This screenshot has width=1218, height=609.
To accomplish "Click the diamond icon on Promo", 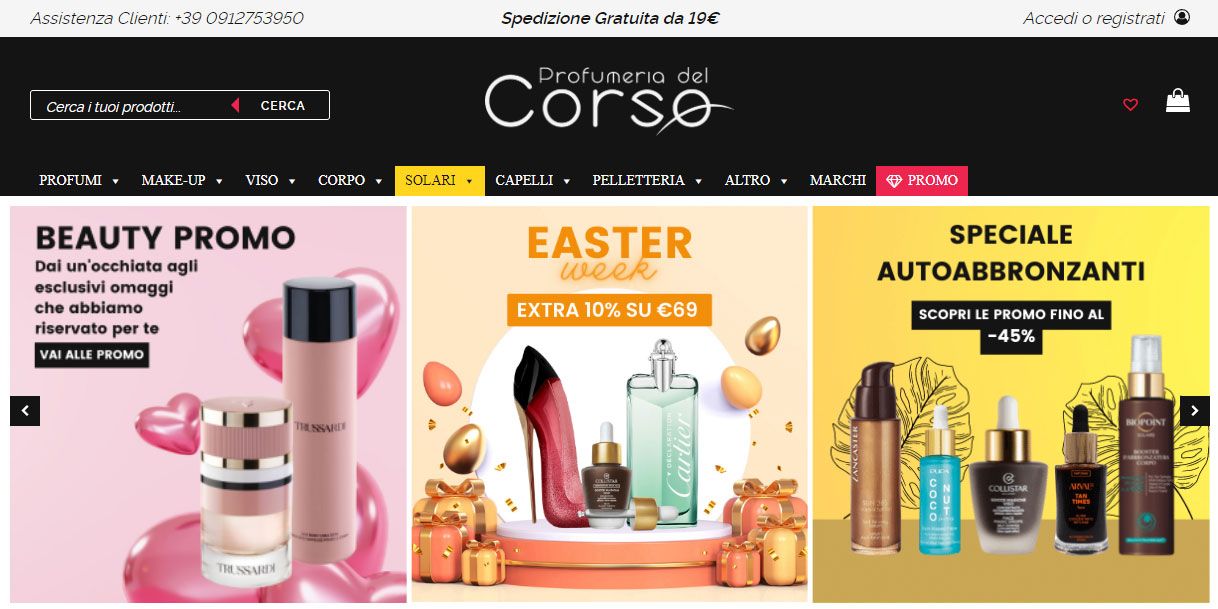I will 894,181.
